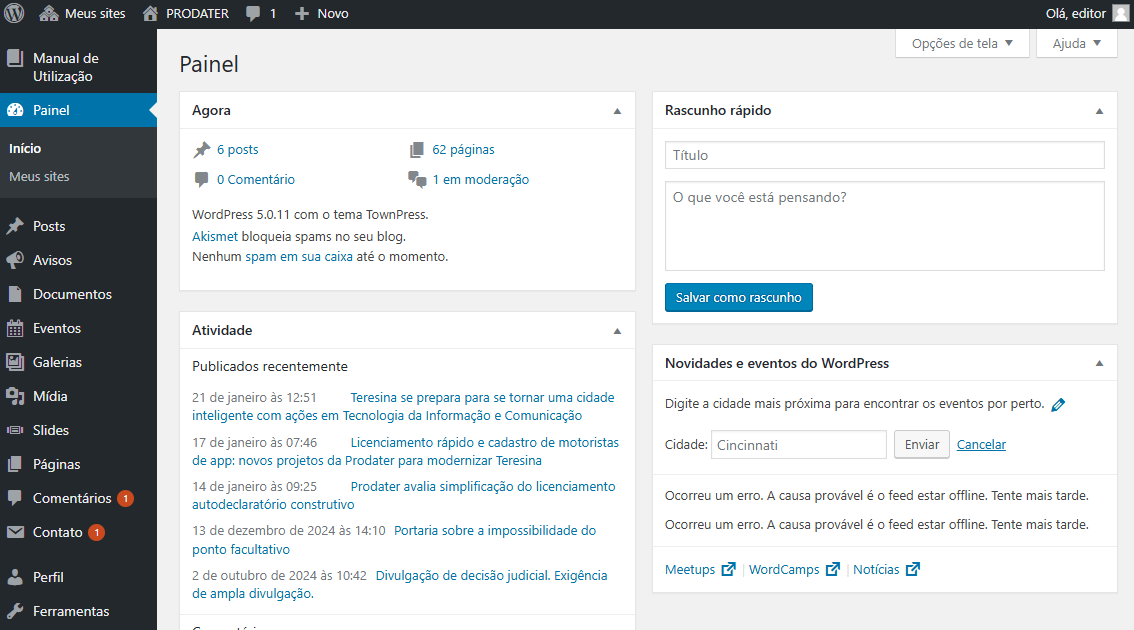Click comment bubble icon beside 0 Comentário
This screenshot has width=1134, height=630.
[x=201, y=179]
